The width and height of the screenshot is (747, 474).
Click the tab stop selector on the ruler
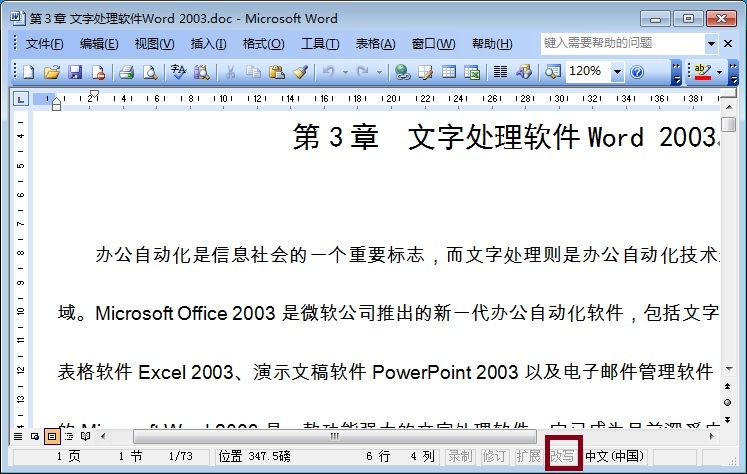(20, 99)
